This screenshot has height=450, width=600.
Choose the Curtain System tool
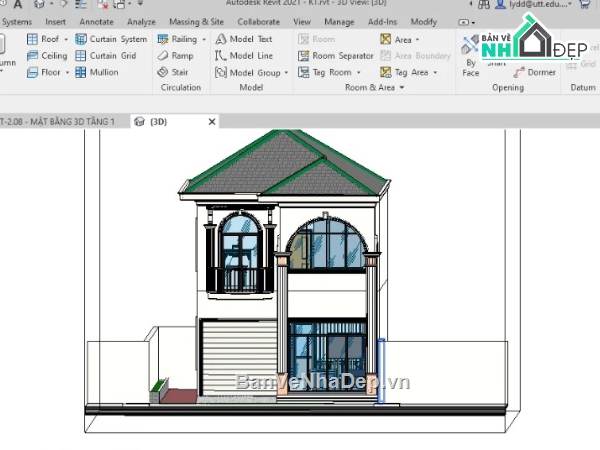click(x=111, y=39)
